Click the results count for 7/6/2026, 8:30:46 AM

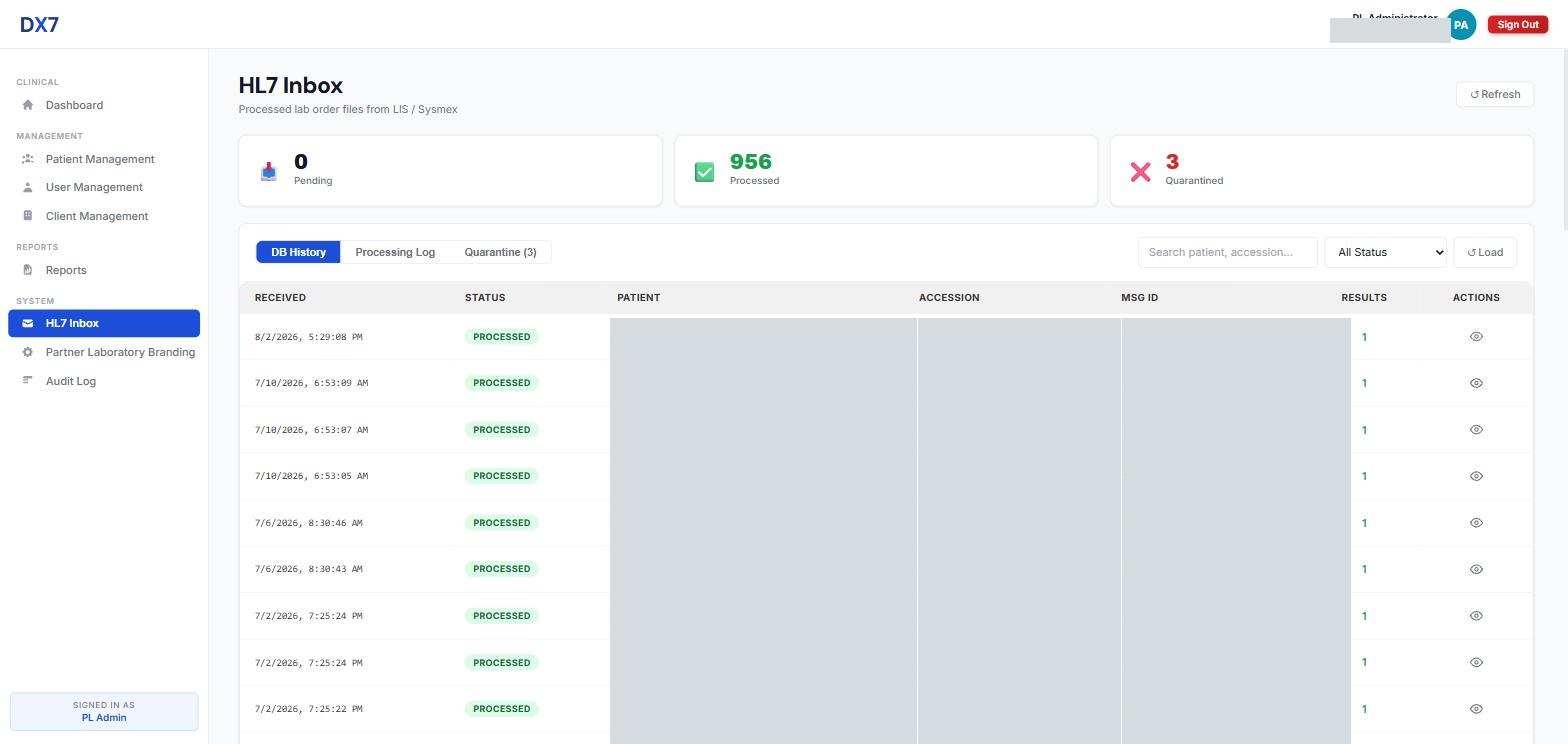pyautogui.click(x=1364, y=523)
